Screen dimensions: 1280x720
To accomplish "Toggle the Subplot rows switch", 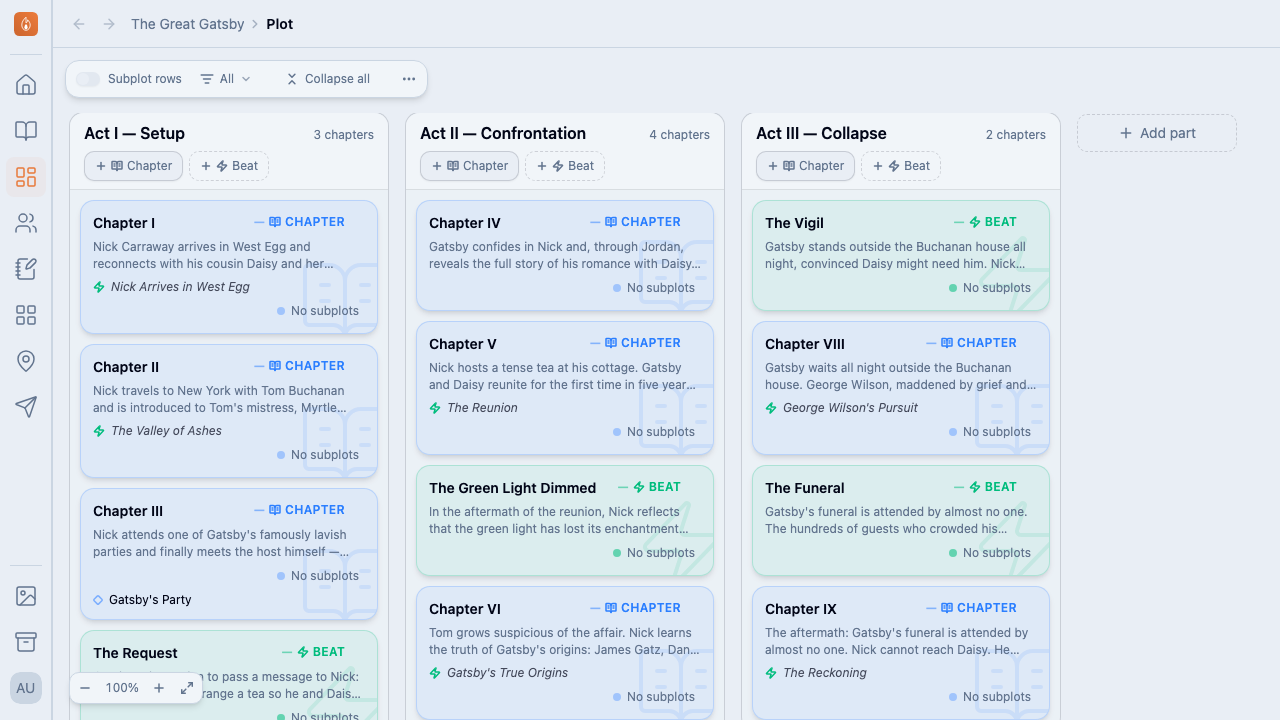I will 88,79.
